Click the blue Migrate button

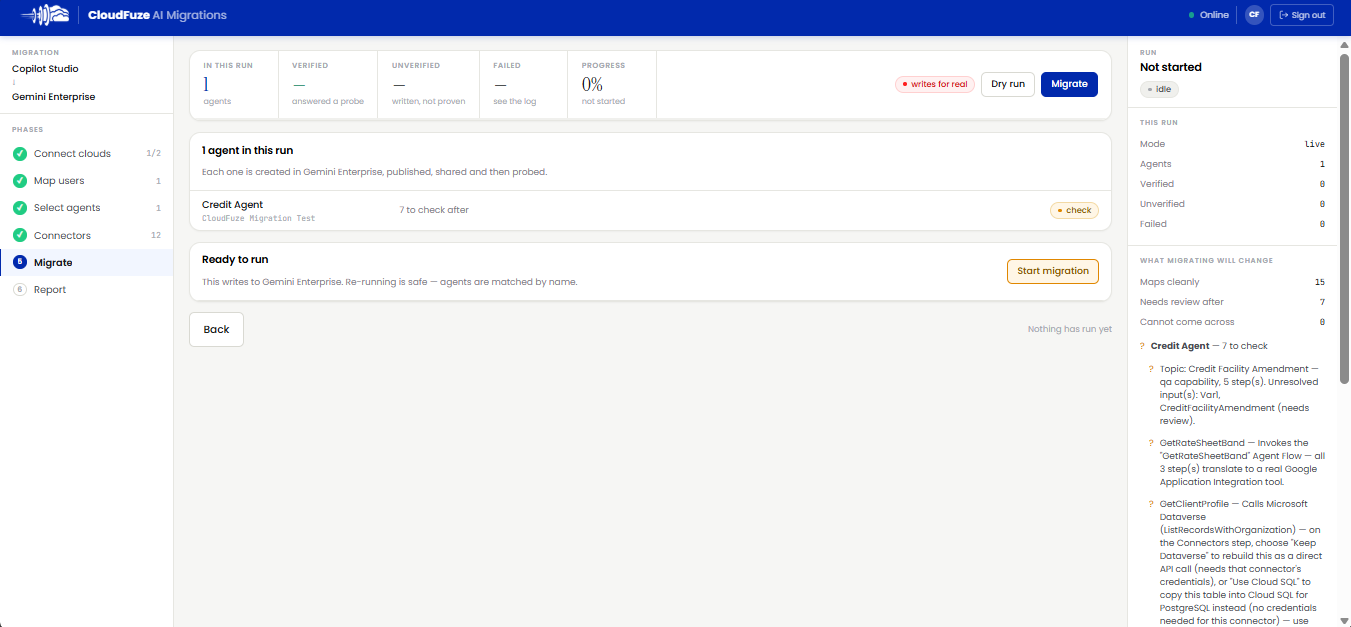1069,84
